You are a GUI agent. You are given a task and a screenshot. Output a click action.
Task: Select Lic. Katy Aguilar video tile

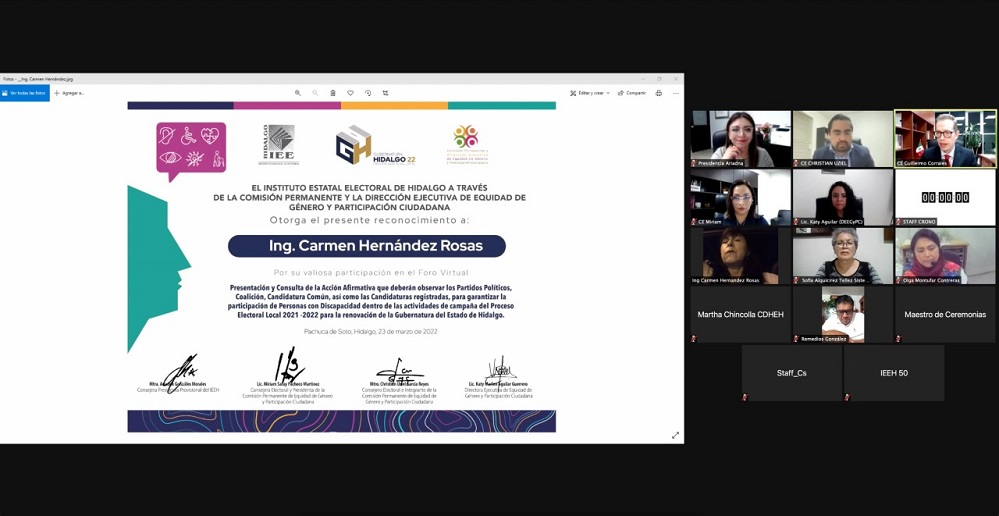pyautogui.click(x=843, y=197)
